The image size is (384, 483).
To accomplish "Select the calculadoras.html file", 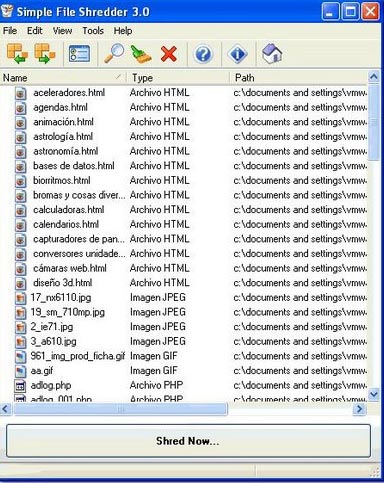I will pyautogui.click(x=69, y=210).
